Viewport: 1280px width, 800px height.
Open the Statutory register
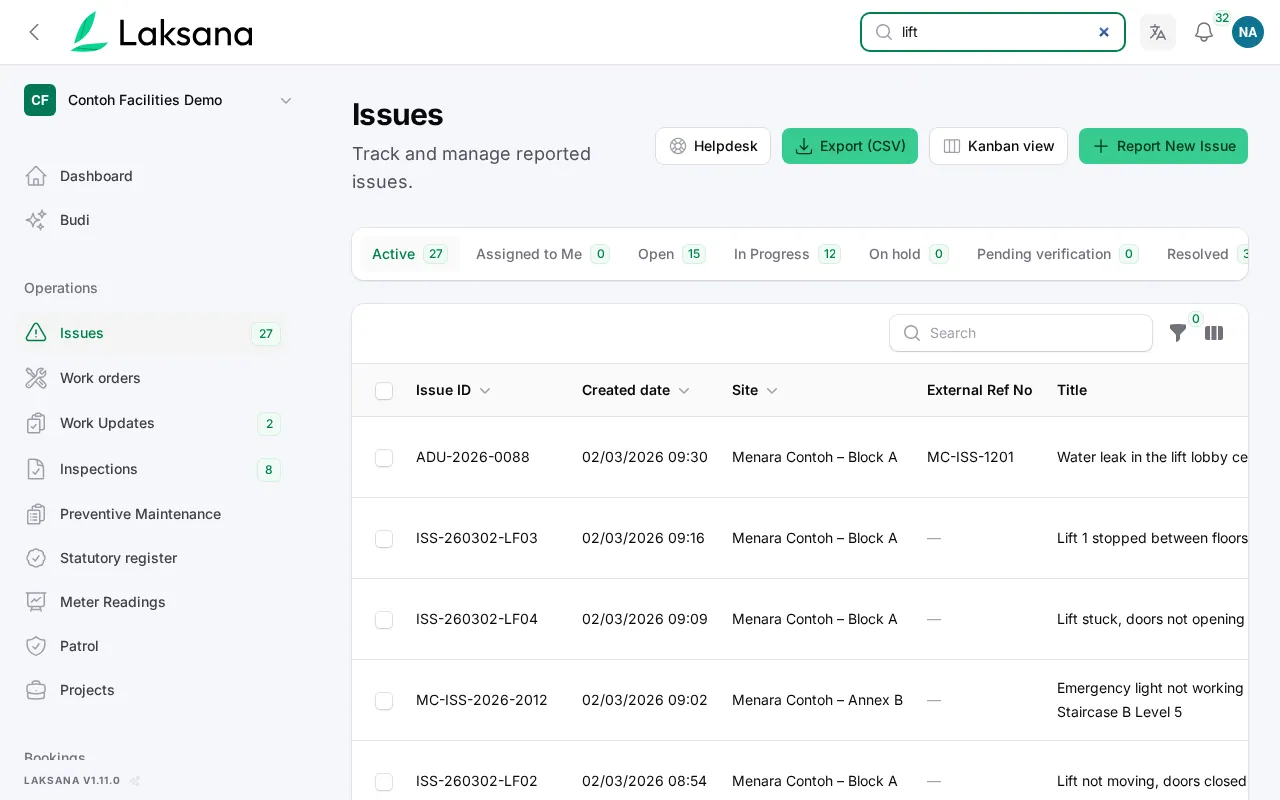pyautogui.click(x=152, y=558)
